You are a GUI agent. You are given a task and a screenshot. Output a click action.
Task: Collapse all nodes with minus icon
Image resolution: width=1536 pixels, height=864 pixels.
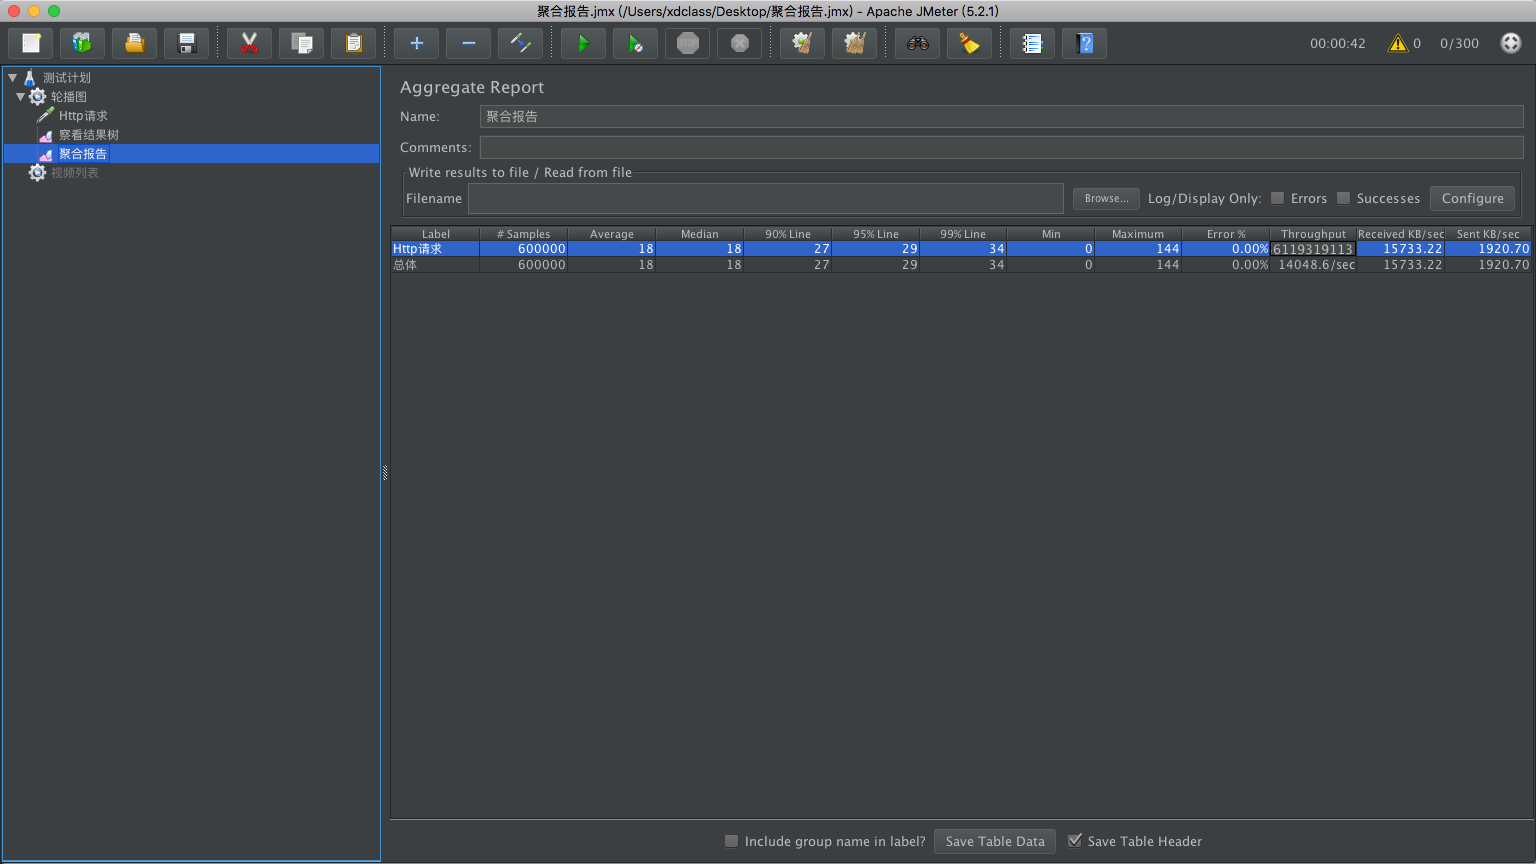tap(468, 43)
